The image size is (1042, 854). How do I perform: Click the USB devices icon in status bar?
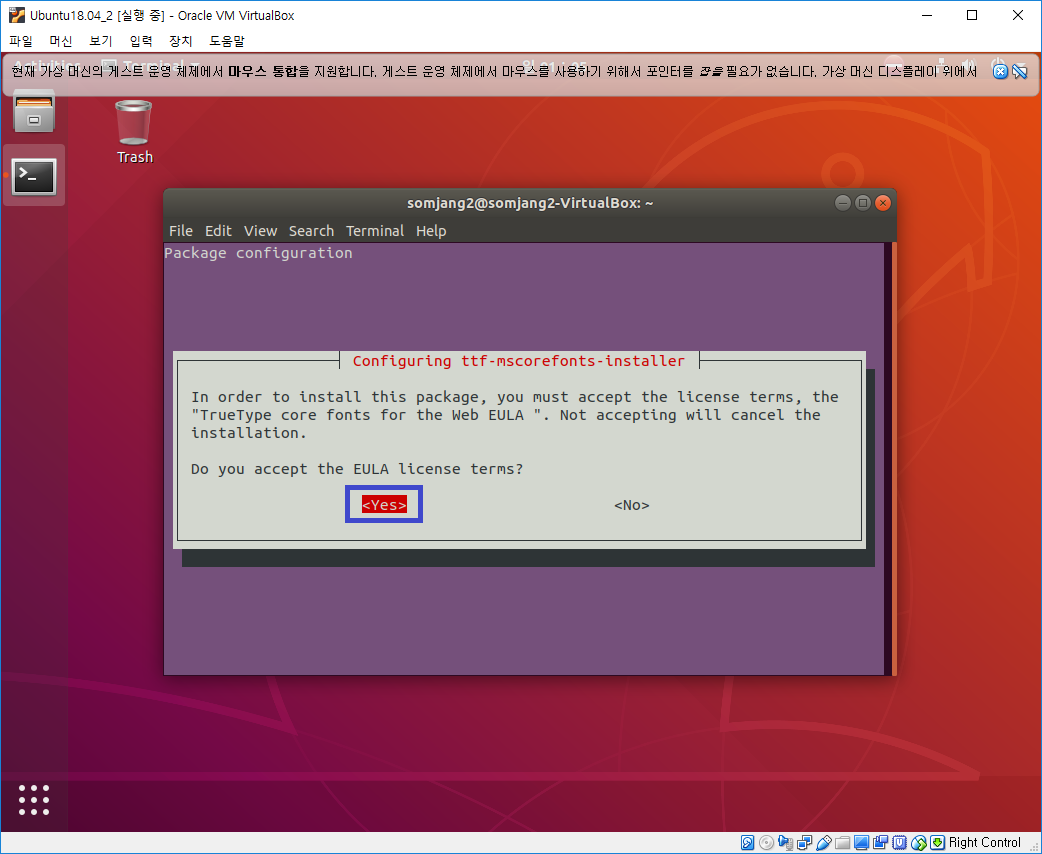click(823, 843)
